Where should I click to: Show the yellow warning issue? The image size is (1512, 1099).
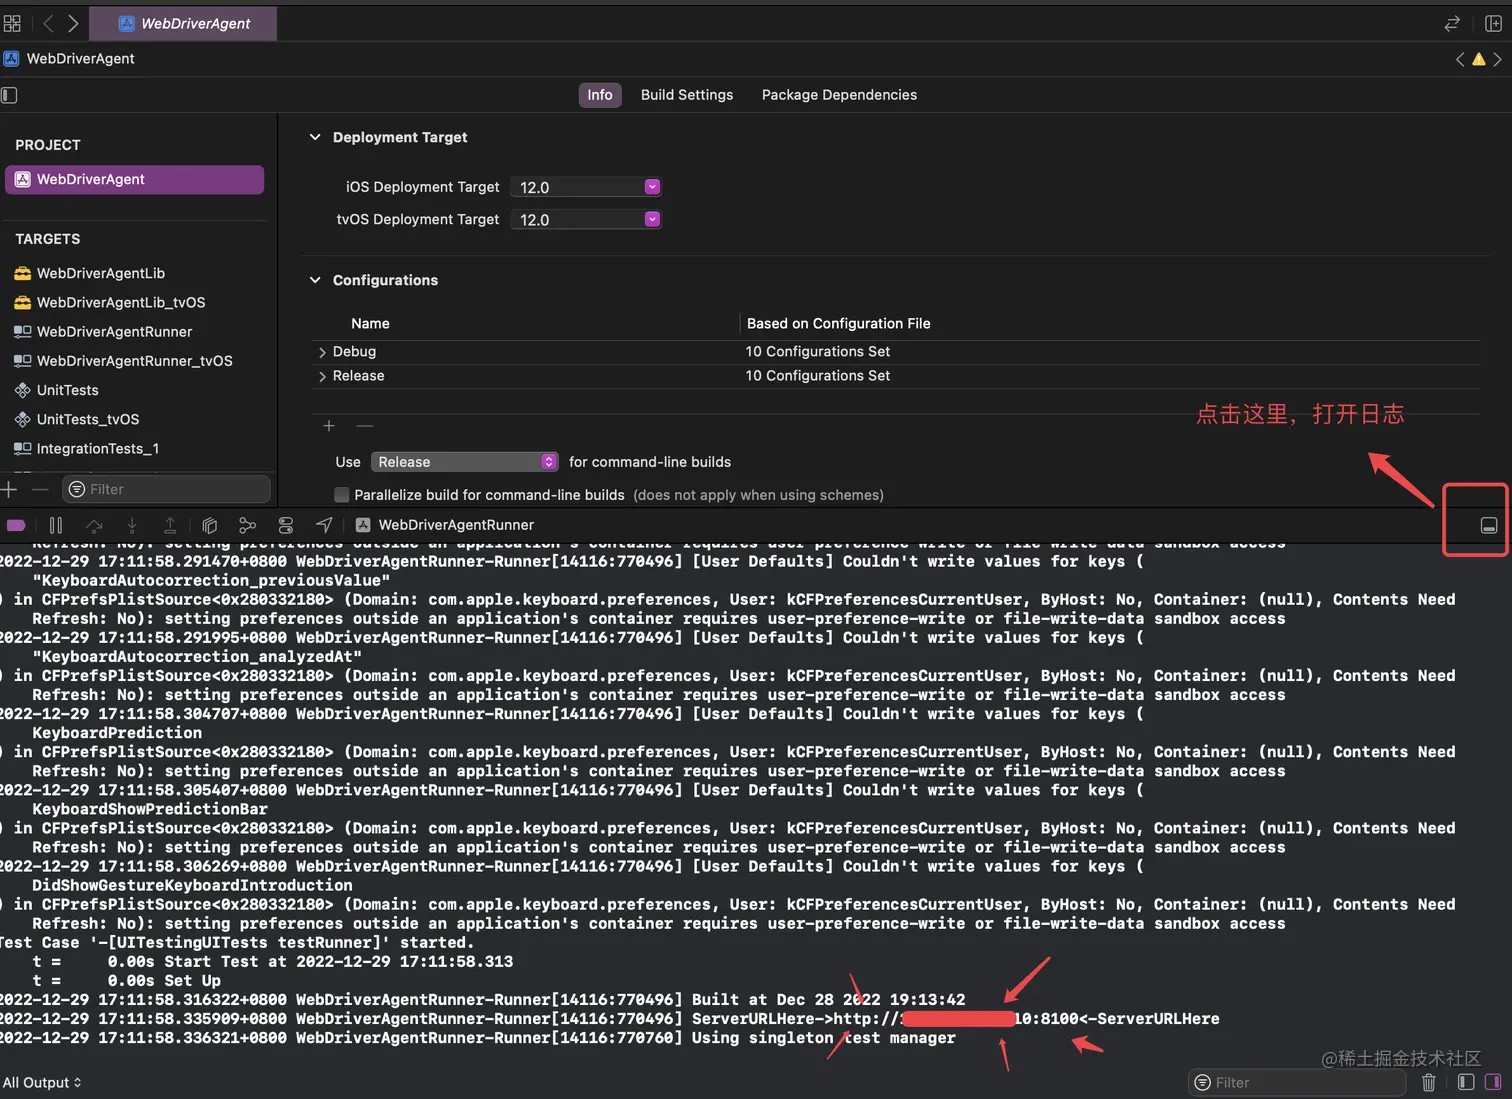click(1478, 59)
